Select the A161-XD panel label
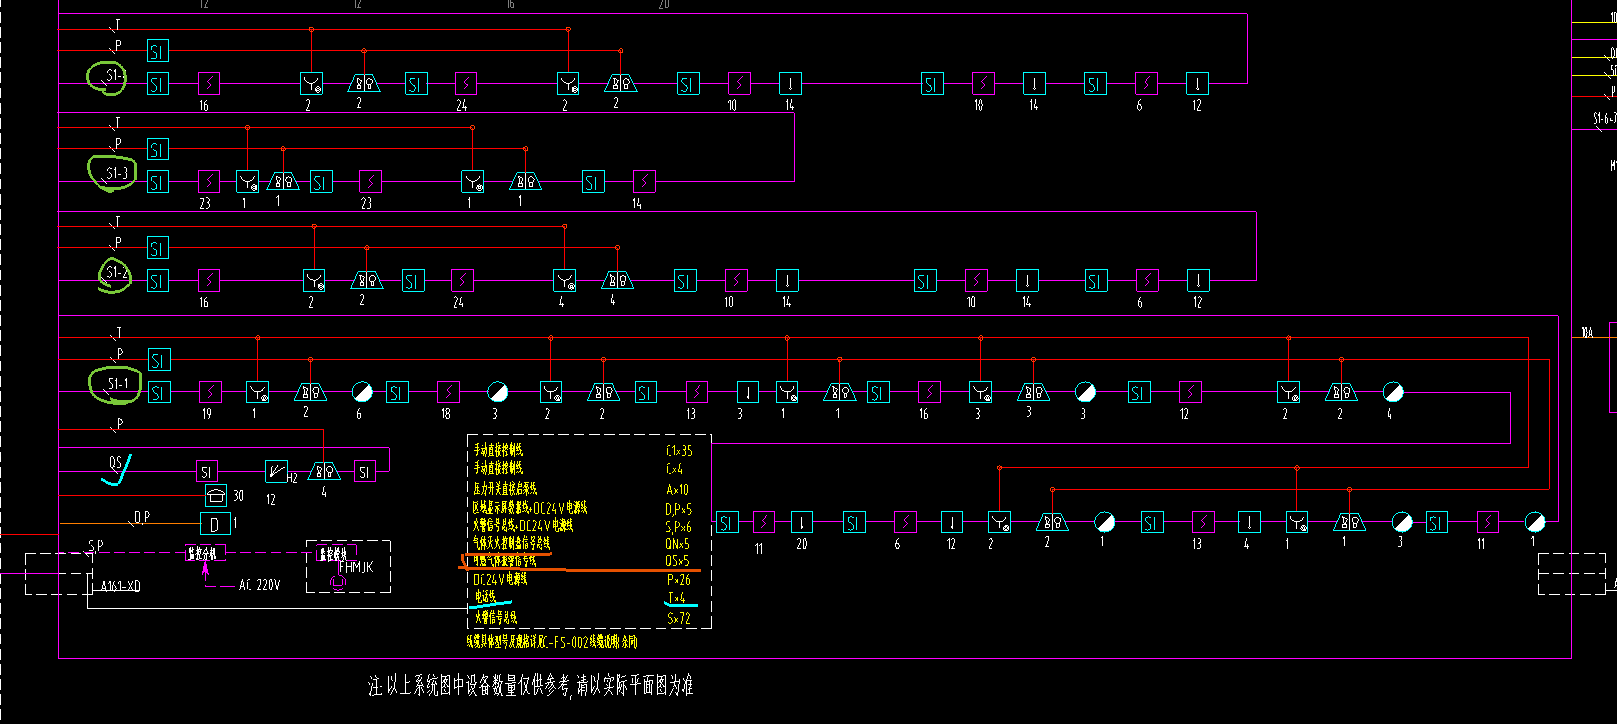The image size is (1617, 724). coord(121,586)
